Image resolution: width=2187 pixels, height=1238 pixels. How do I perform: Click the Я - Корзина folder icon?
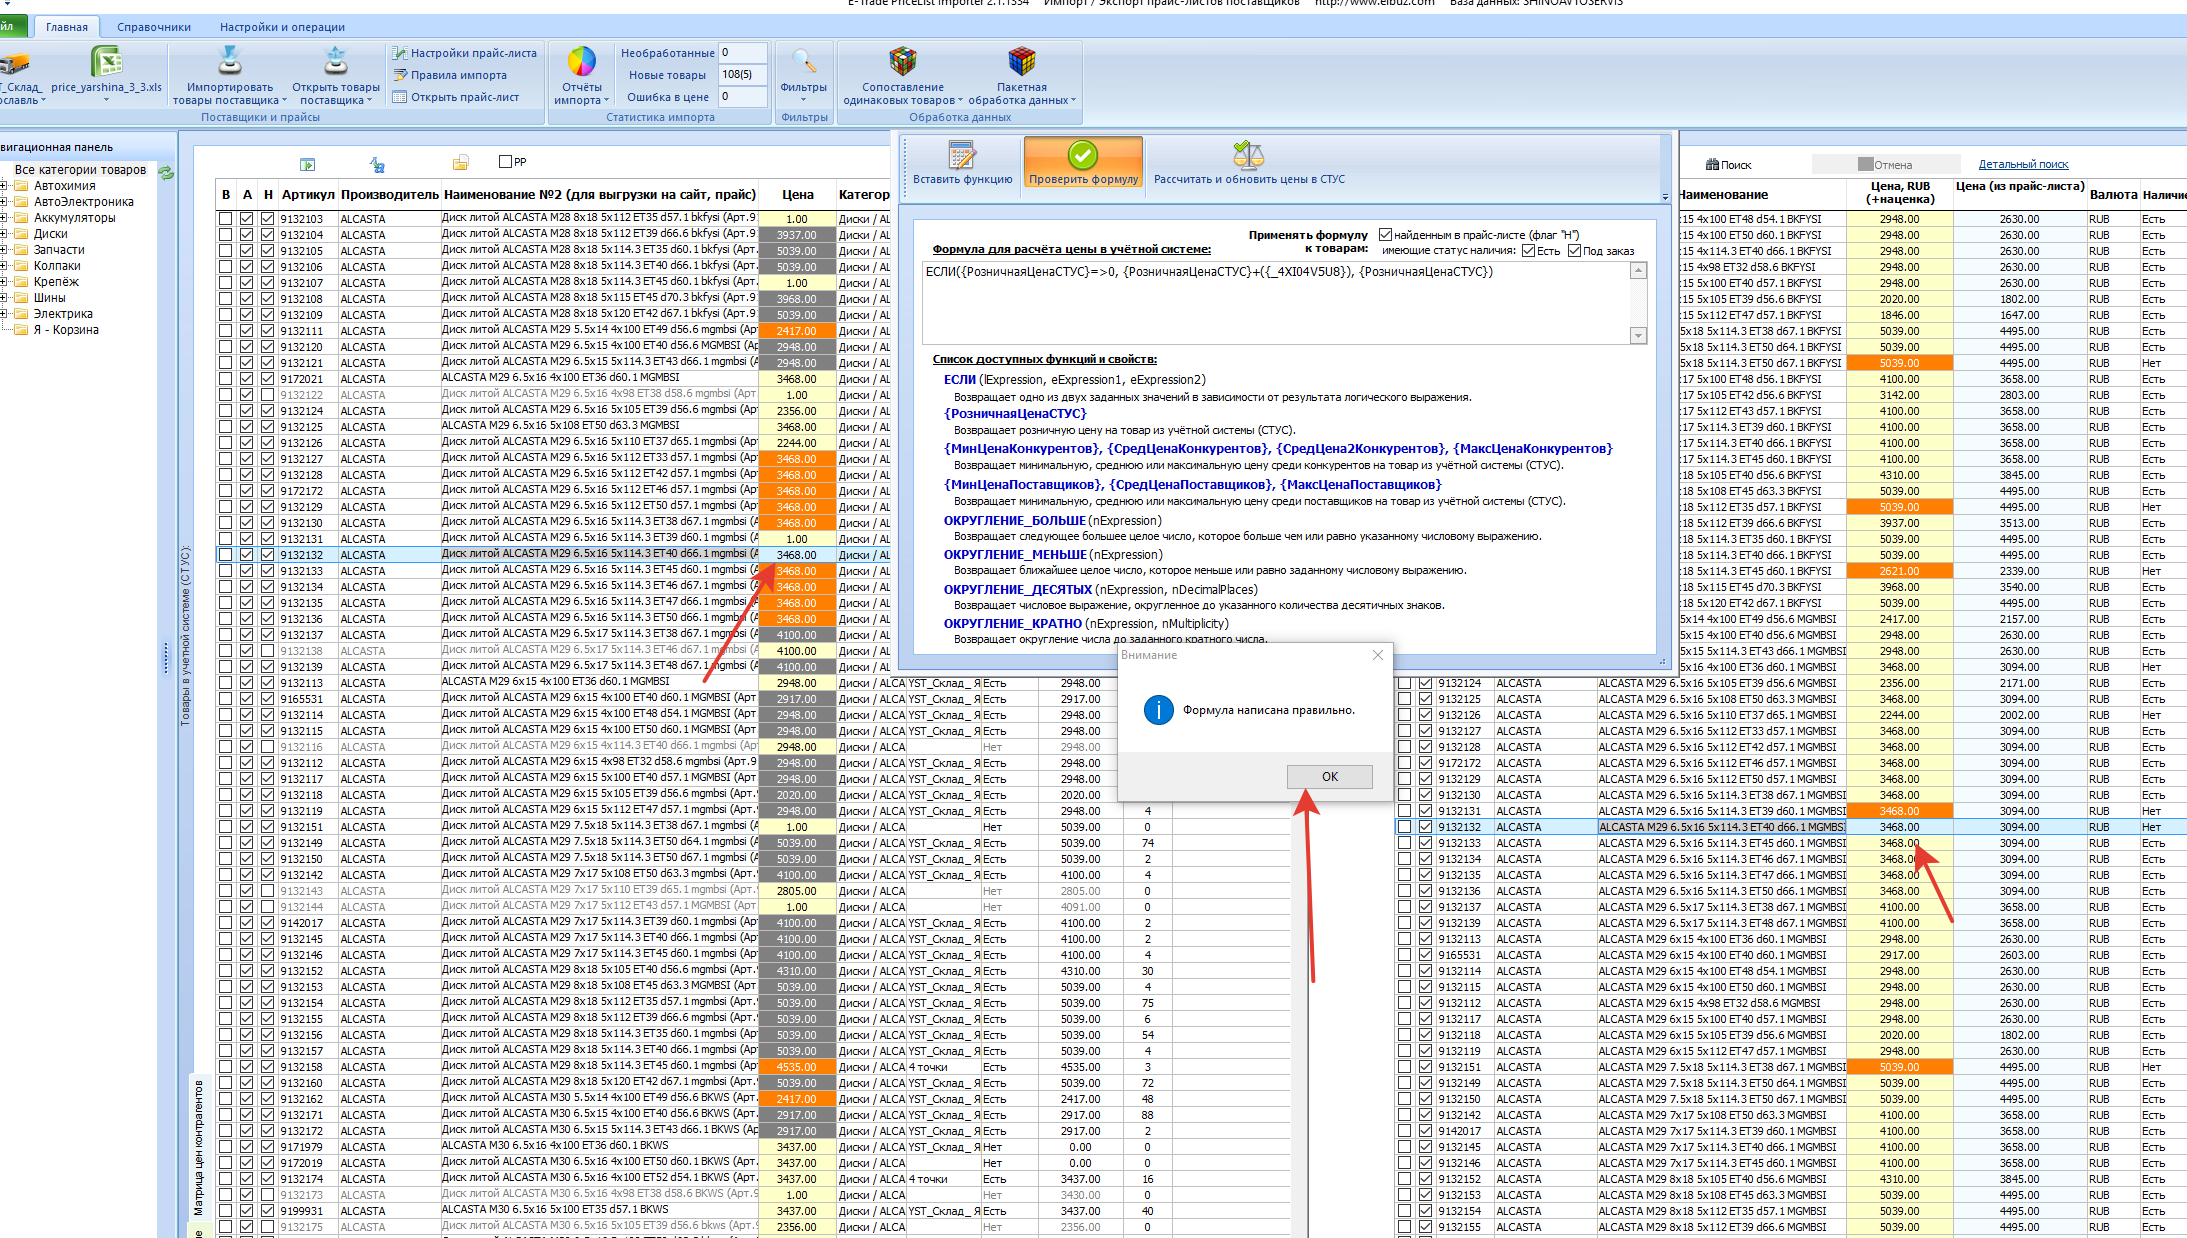click(21, 330)
